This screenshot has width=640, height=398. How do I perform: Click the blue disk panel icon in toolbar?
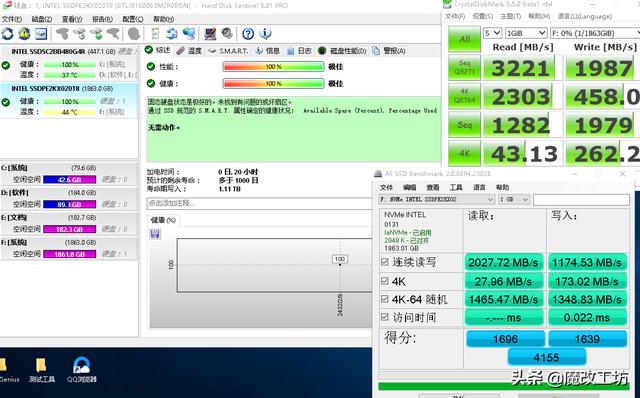(41, 34)
